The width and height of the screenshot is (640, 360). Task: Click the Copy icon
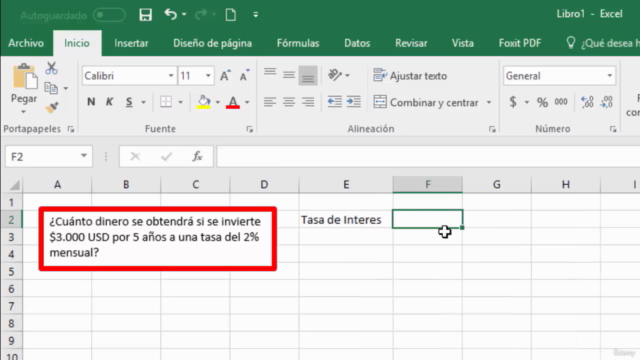(51, 88)
